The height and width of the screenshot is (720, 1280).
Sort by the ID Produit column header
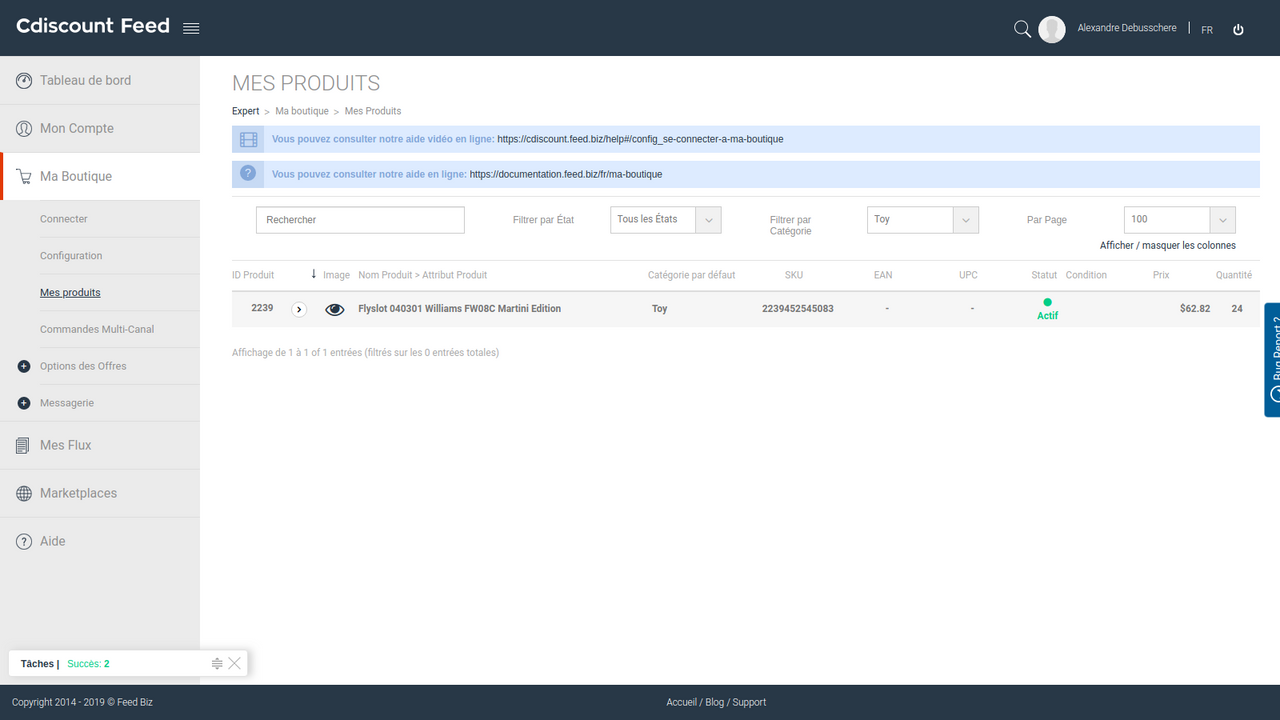pyautogui.click(x=253, y=275)
